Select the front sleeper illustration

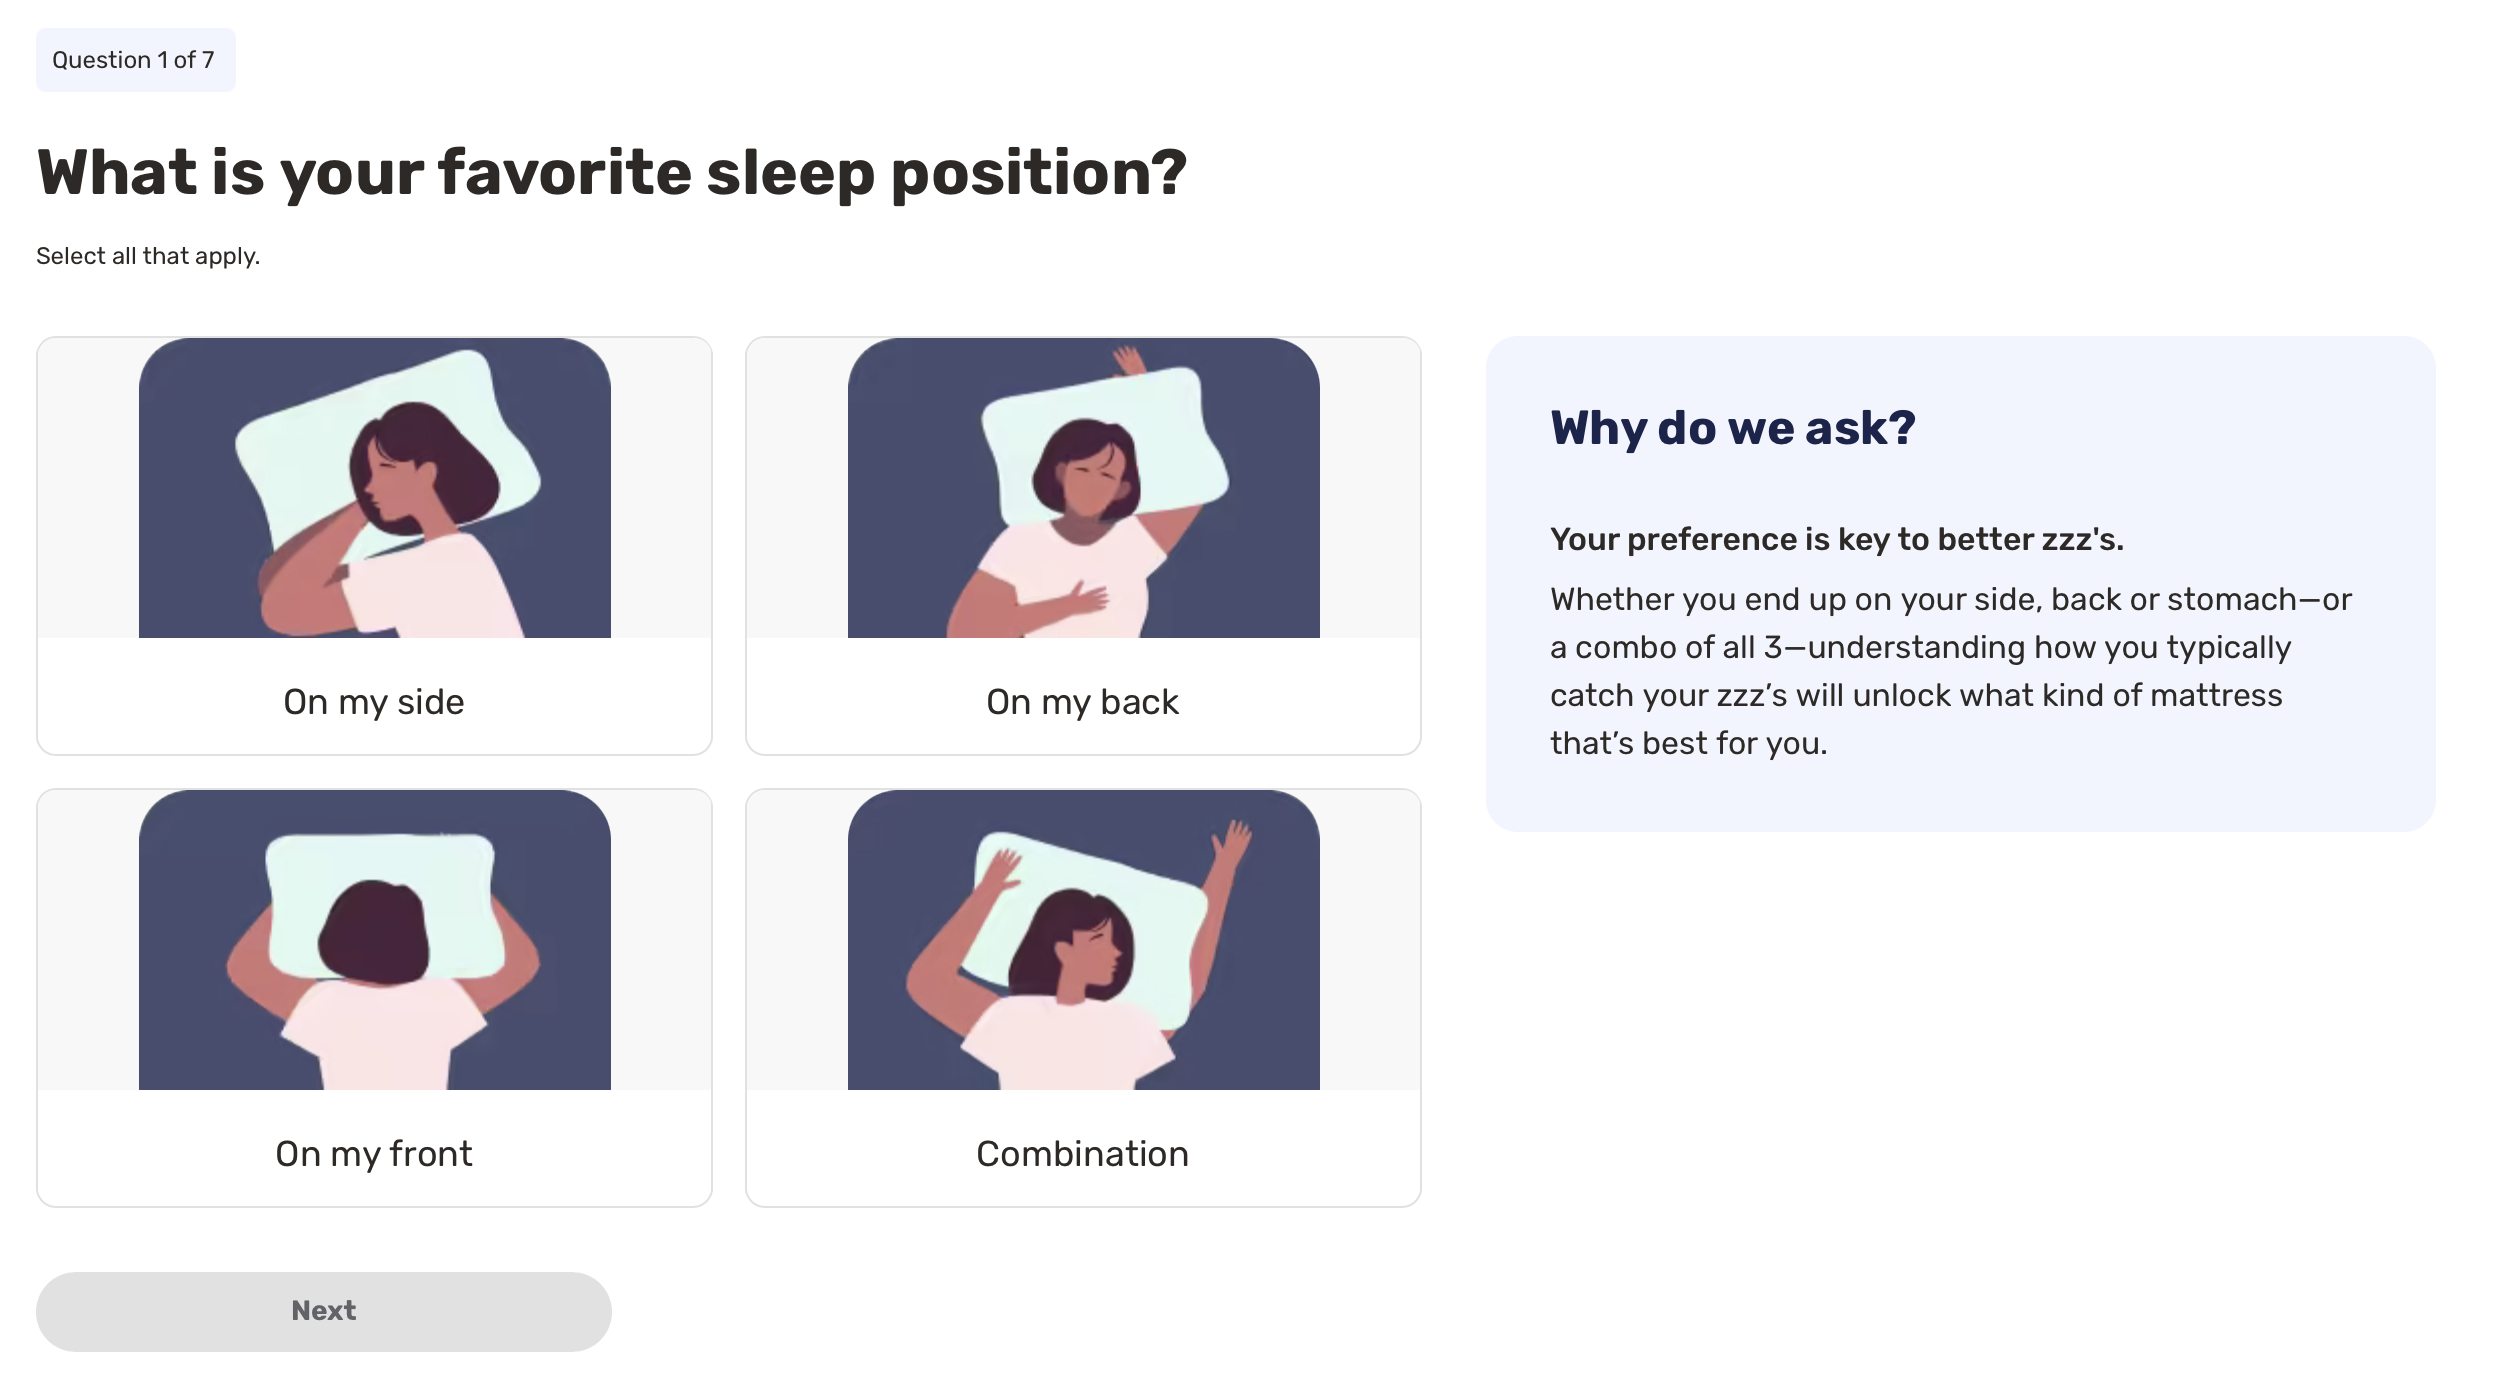pos(375,940)
